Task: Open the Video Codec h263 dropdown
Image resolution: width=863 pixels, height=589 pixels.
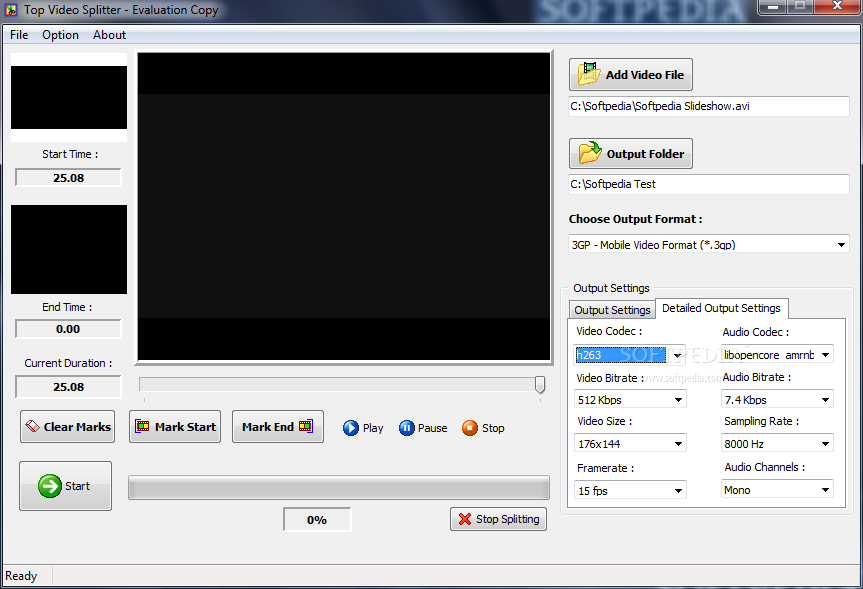Action: [x=678, y=355]
